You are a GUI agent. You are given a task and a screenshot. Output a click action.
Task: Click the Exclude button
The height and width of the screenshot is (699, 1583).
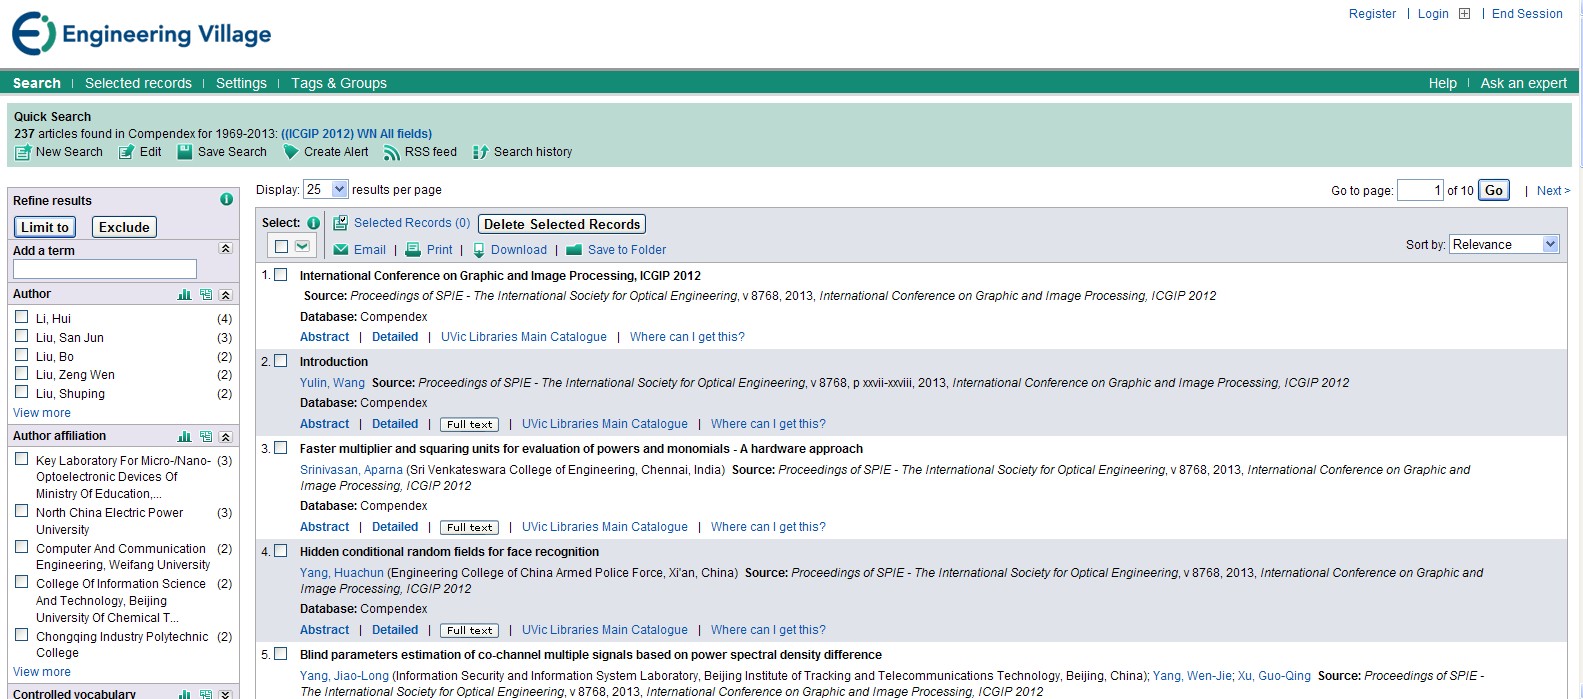click(x=124, y=227)
